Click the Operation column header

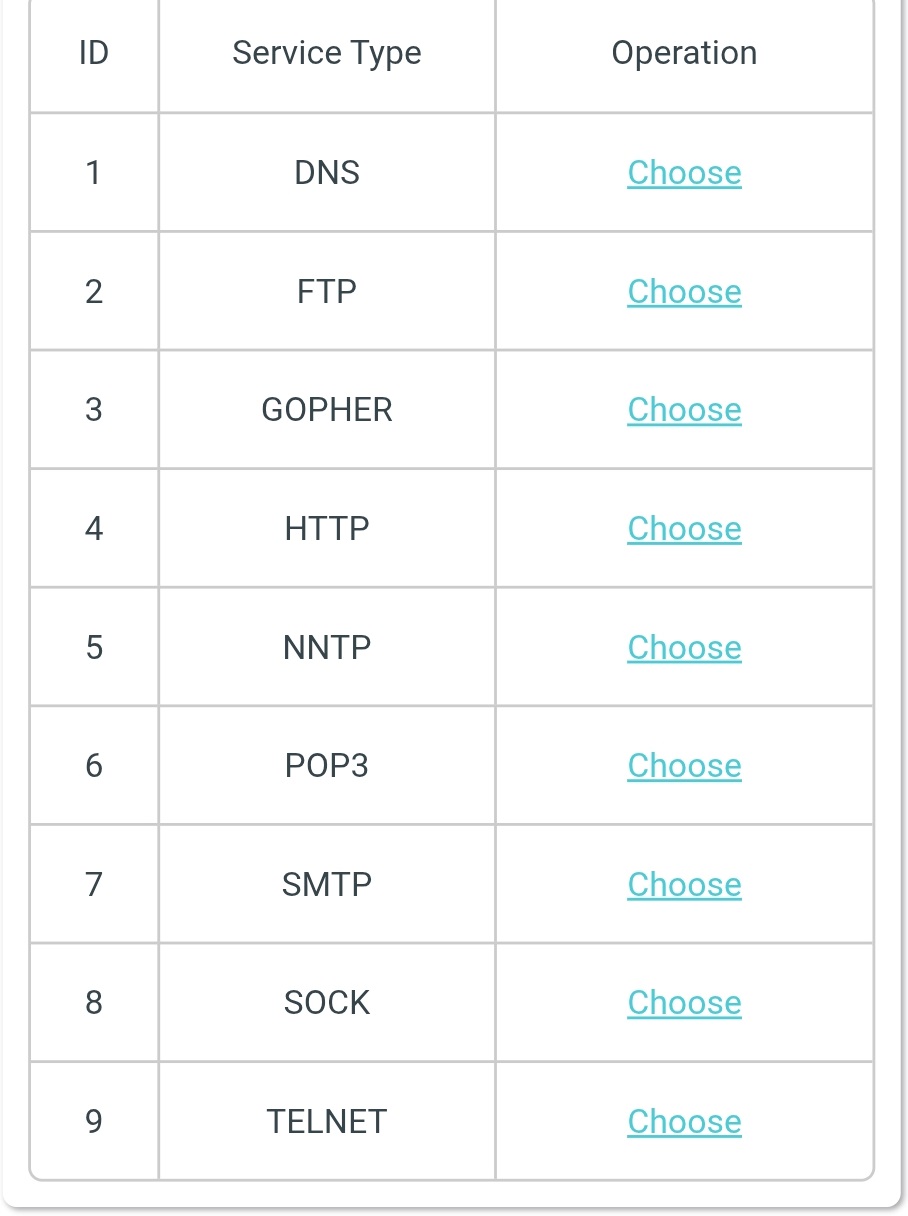click(x=684, y=52)
